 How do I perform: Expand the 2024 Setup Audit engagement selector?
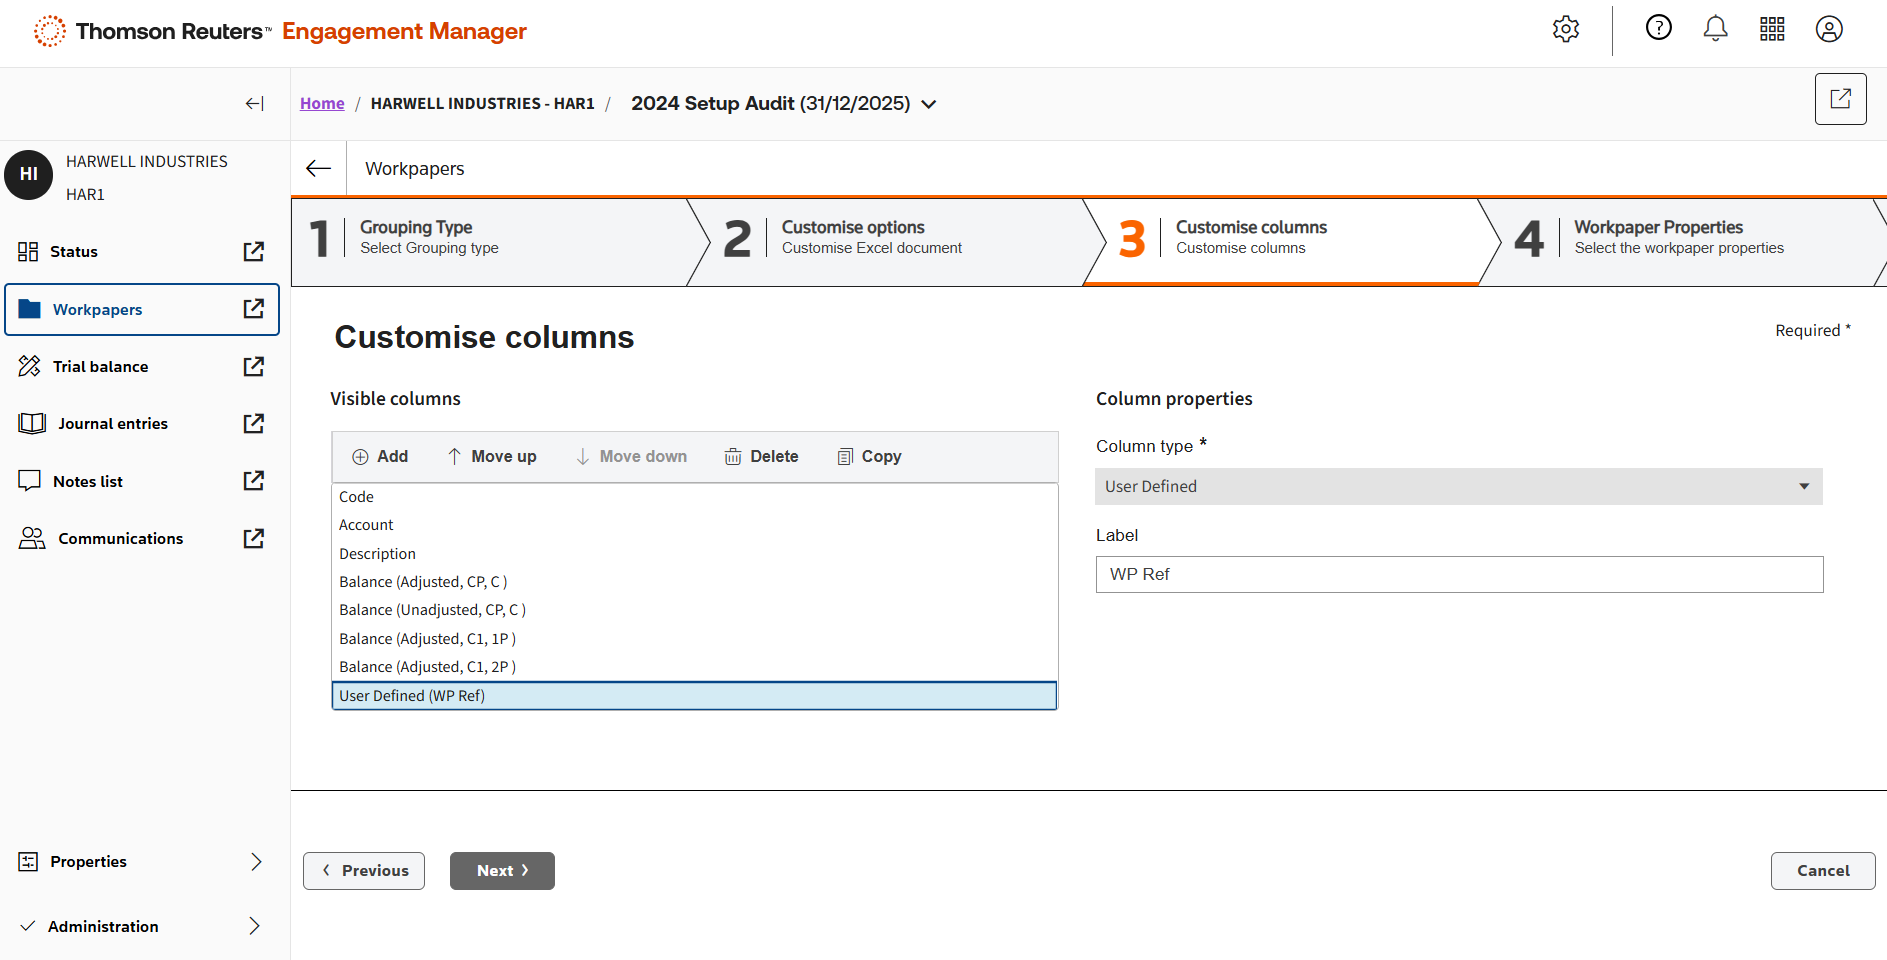tap(928, 104)
